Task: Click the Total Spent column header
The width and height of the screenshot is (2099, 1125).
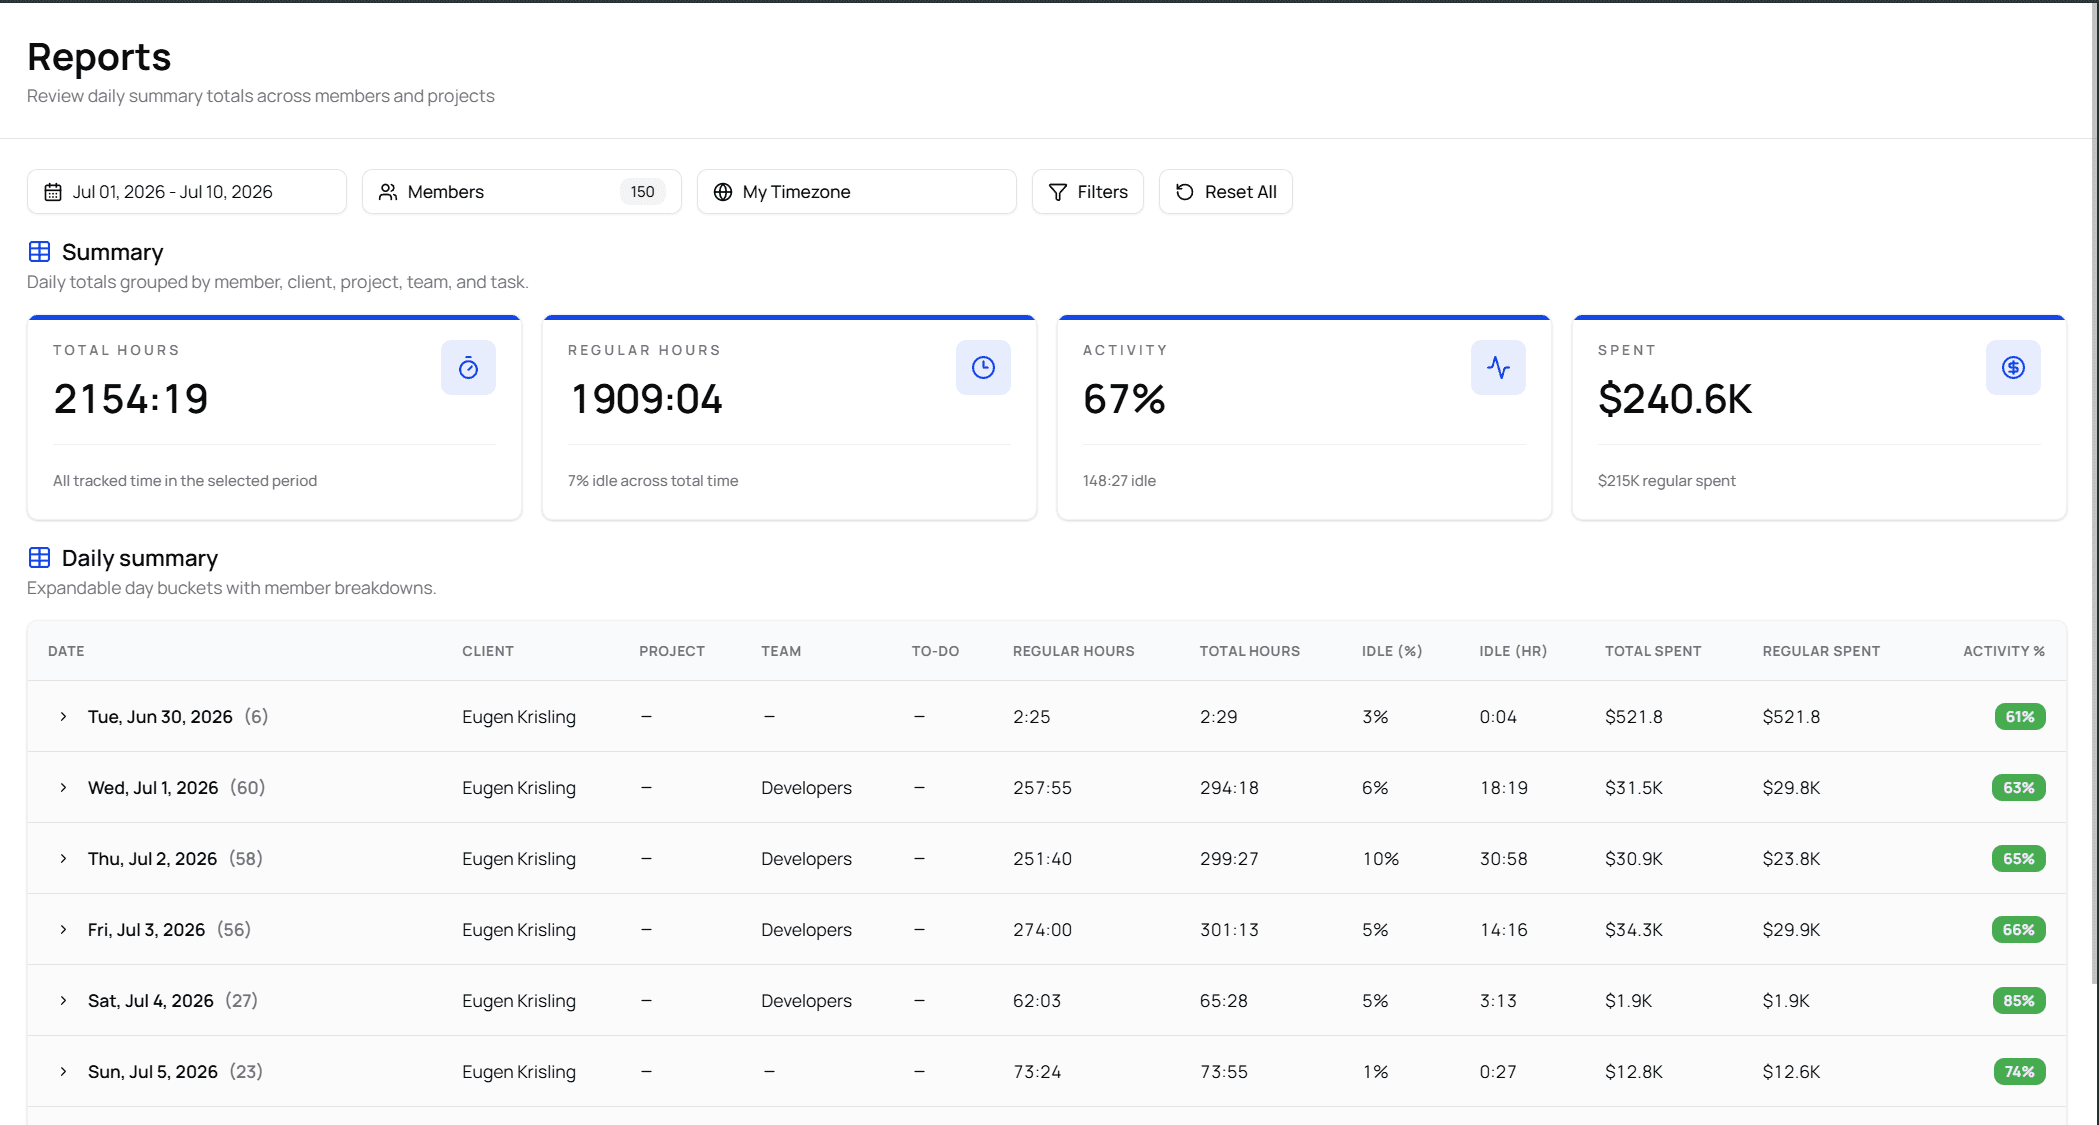Action: (x=1653, y=651)
